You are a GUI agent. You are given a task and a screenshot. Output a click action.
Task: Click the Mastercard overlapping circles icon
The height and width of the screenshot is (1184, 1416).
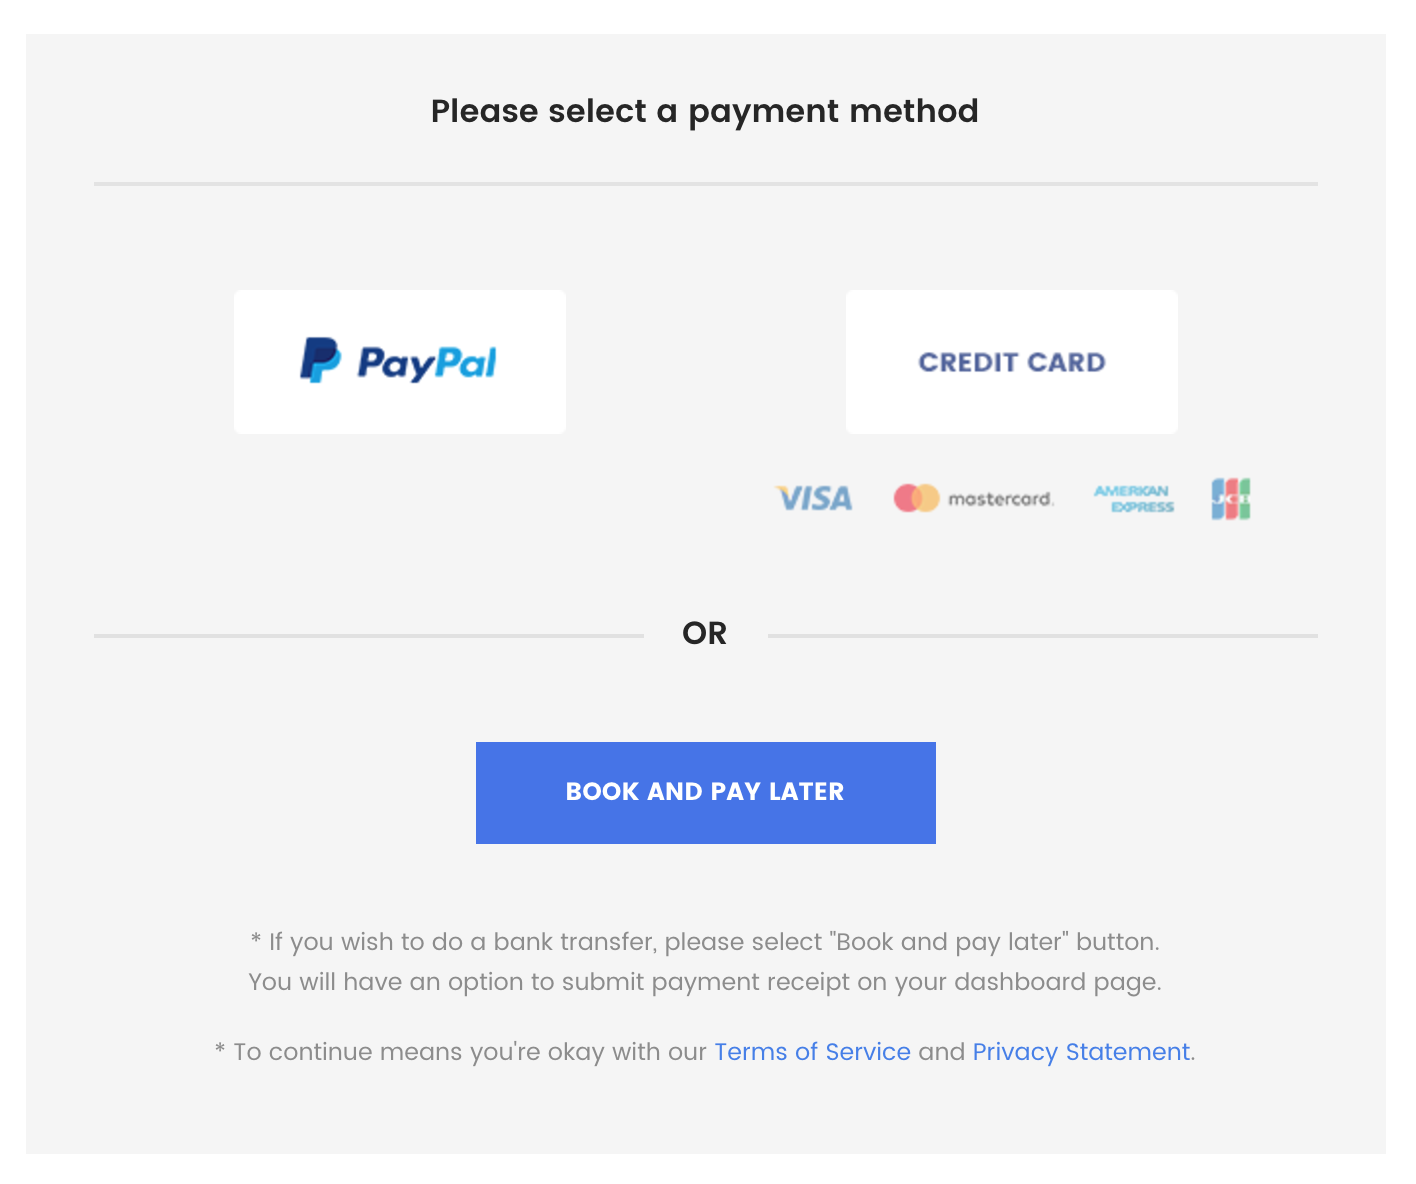[916, 498]
